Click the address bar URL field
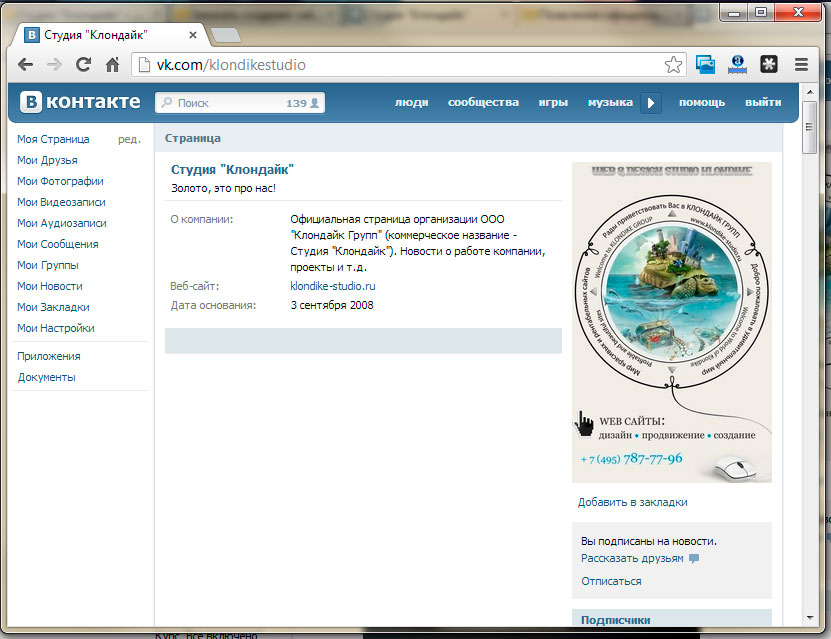Viewport: 831px width, 639px height. (x=408, y=65)
